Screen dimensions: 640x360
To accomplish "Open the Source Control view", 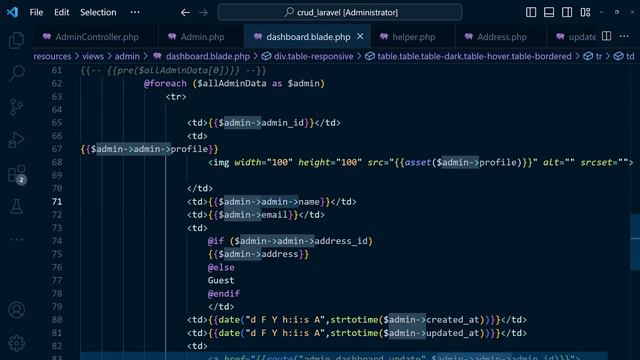I will click(16, 107).
